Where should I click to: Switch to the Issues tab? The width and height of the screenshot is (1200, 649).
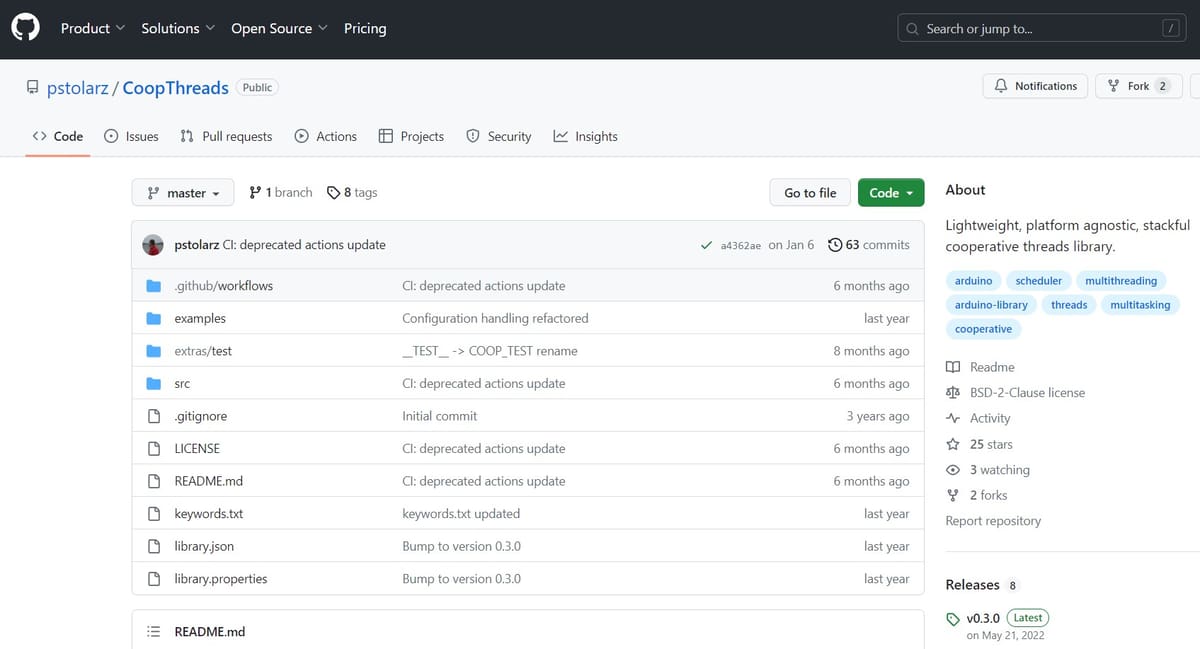coord(131,136)
